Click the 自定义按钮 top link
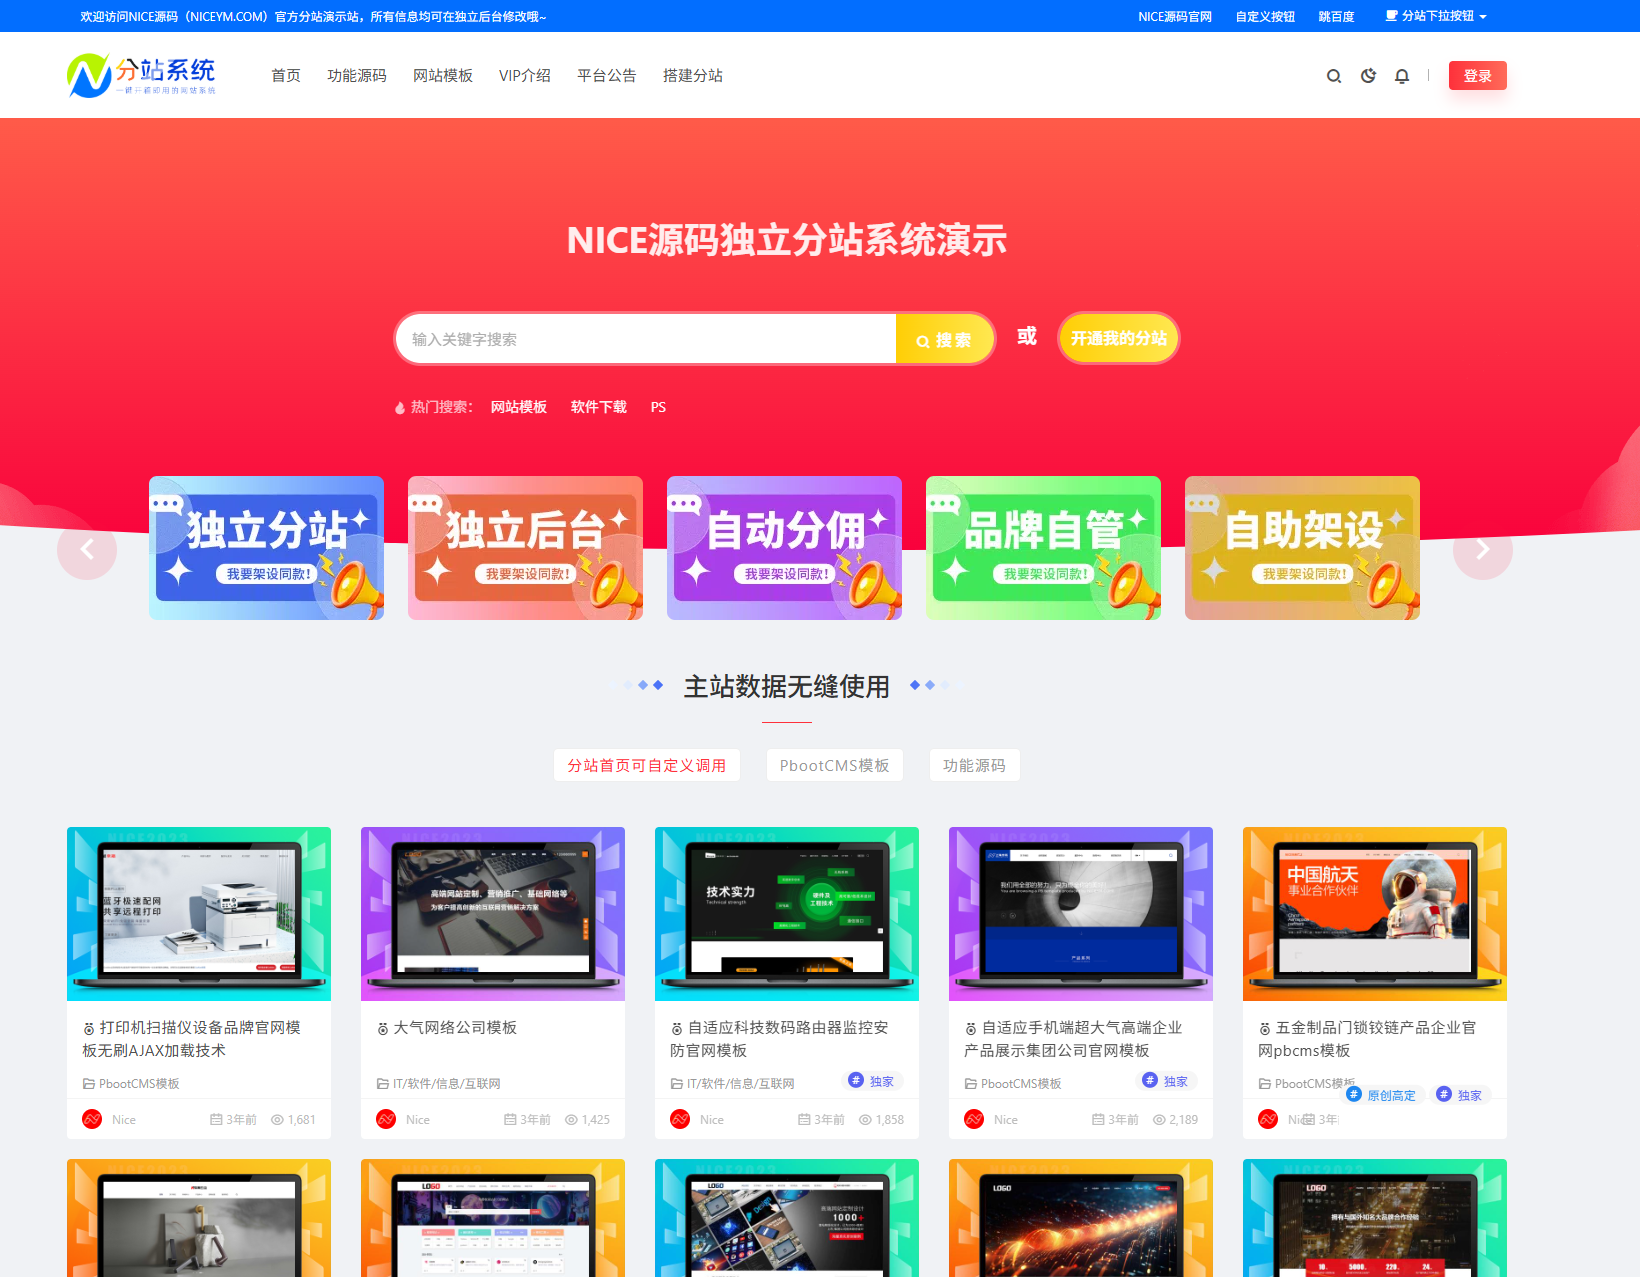Screen dimensions: 1640x1277 [x=1265, y=16]
